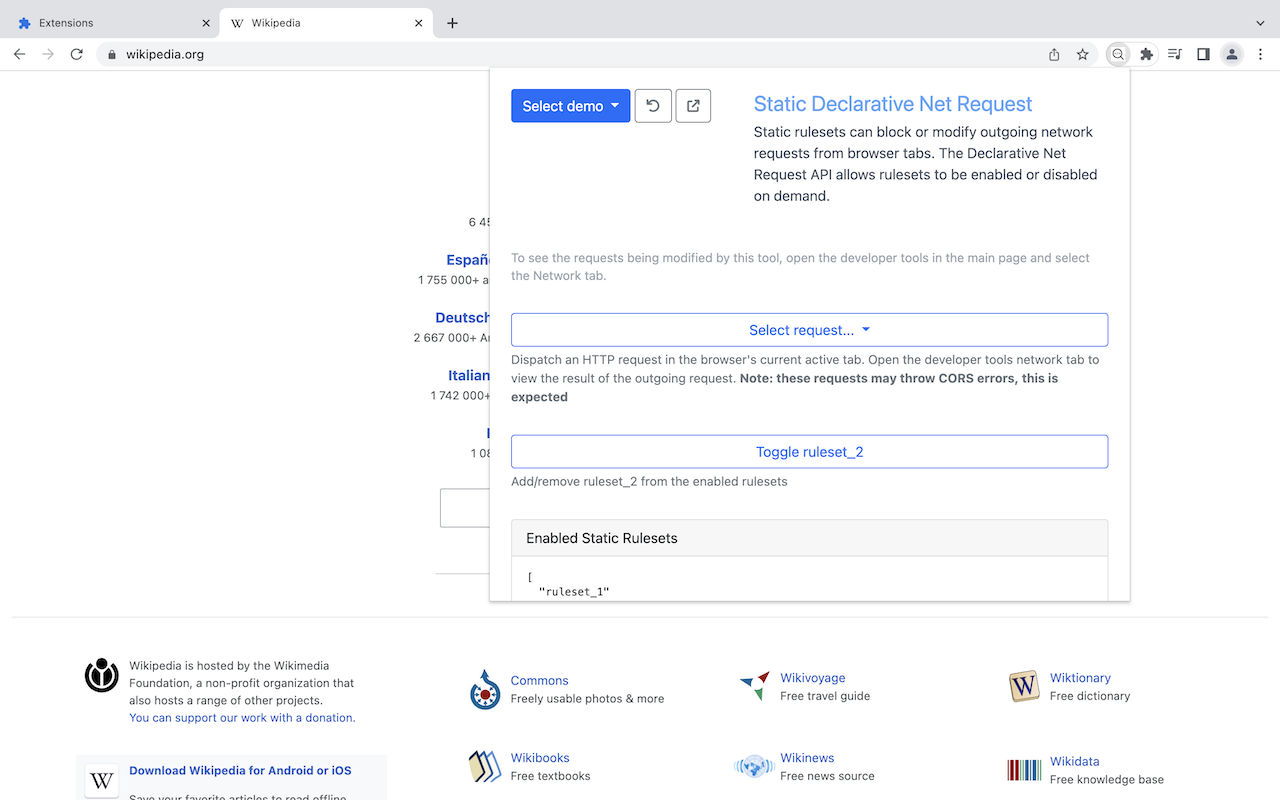The height and width of the screenshot is (800, 1280).
Task: Click the profile avatar icon
Action: point(1231,54)
